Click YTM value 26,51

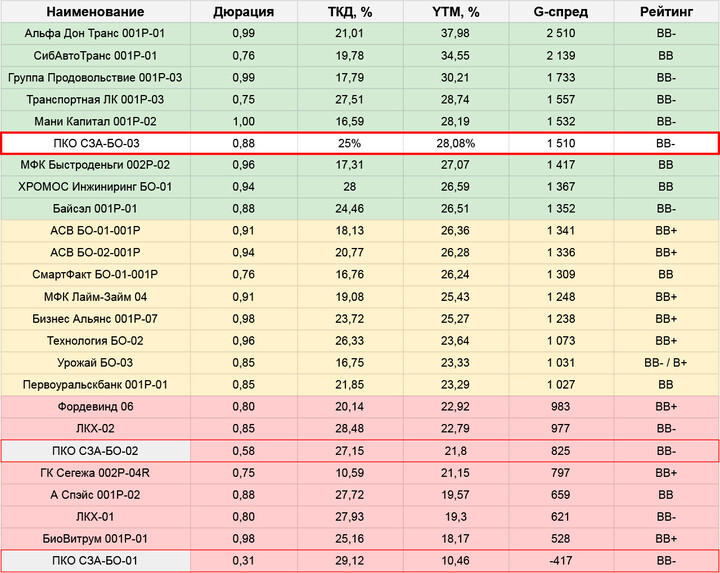point(456,209)
